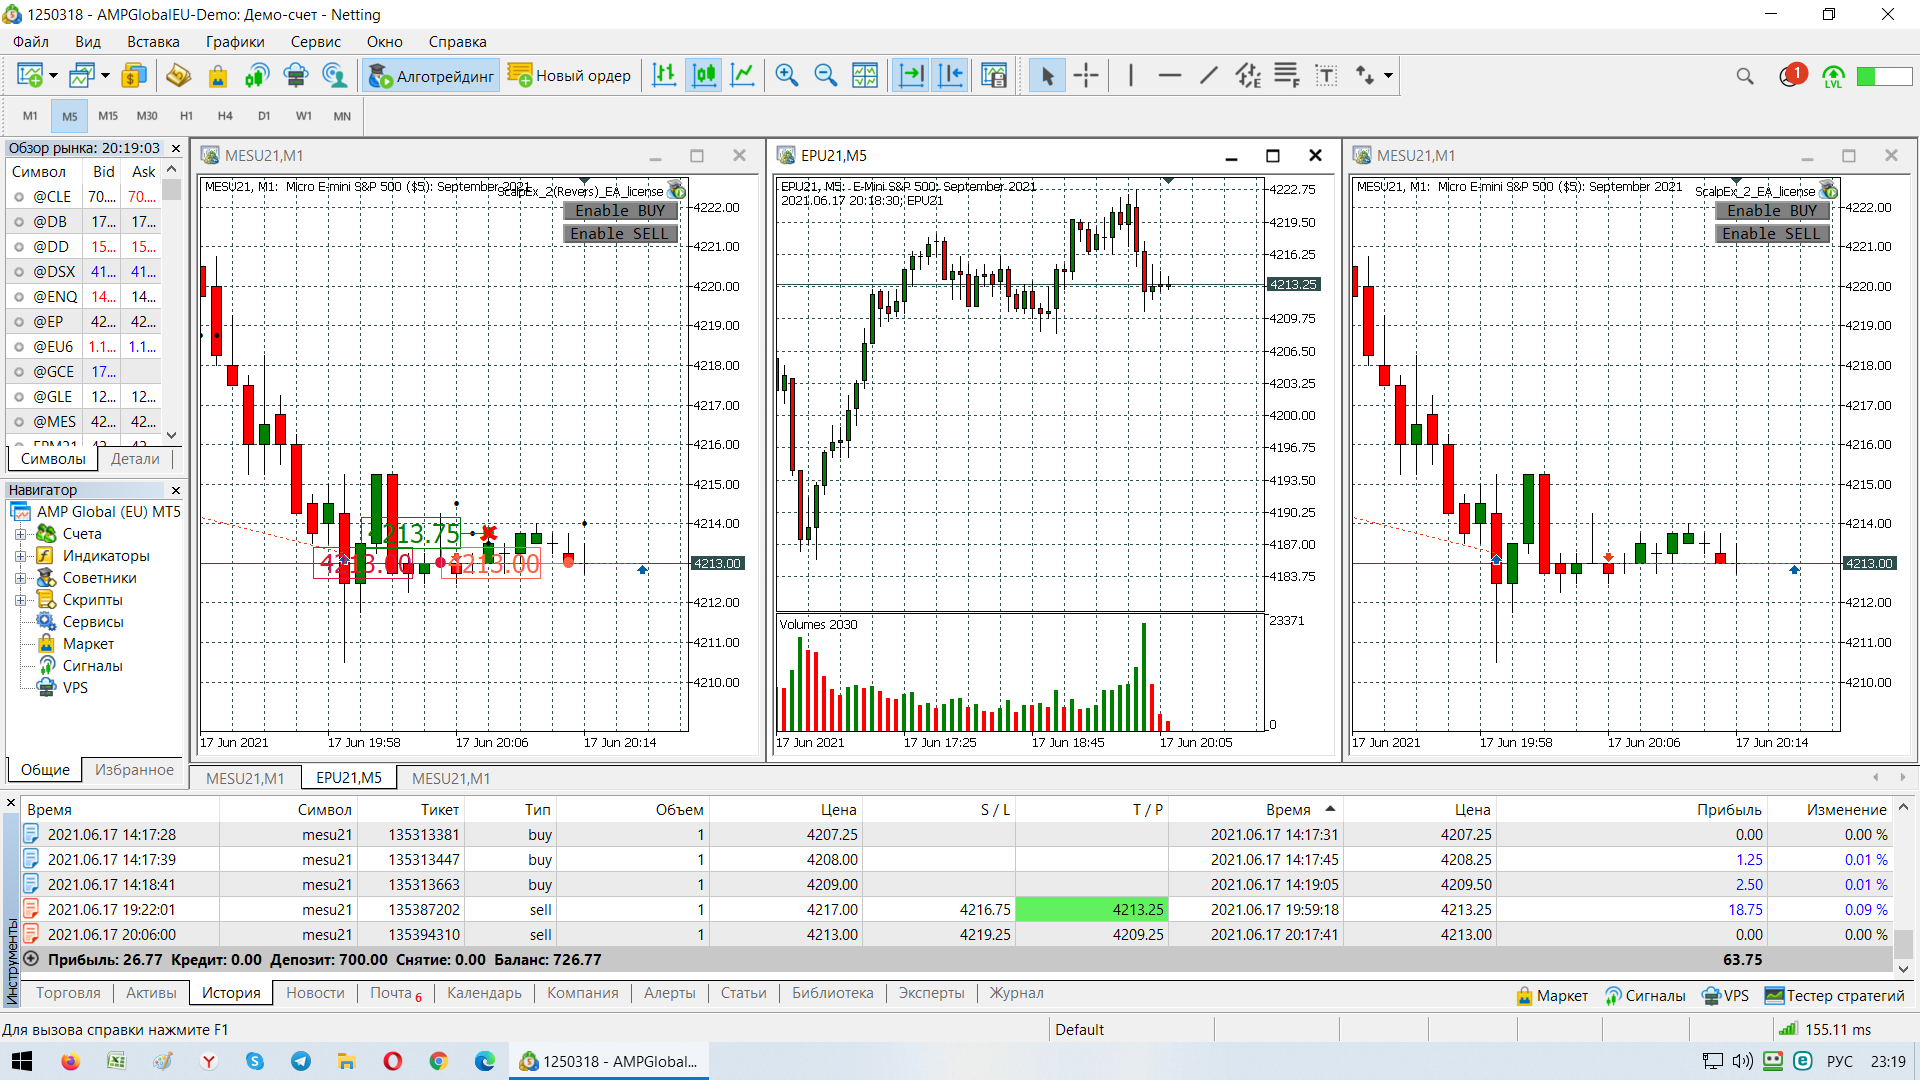Open the tile windows grid icon
The image size is (1920, 1080).
point(865,75)
